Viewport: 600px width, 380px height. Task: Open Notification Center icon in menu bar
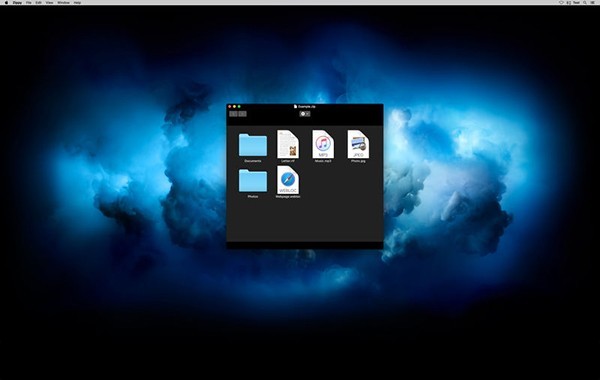593,3
